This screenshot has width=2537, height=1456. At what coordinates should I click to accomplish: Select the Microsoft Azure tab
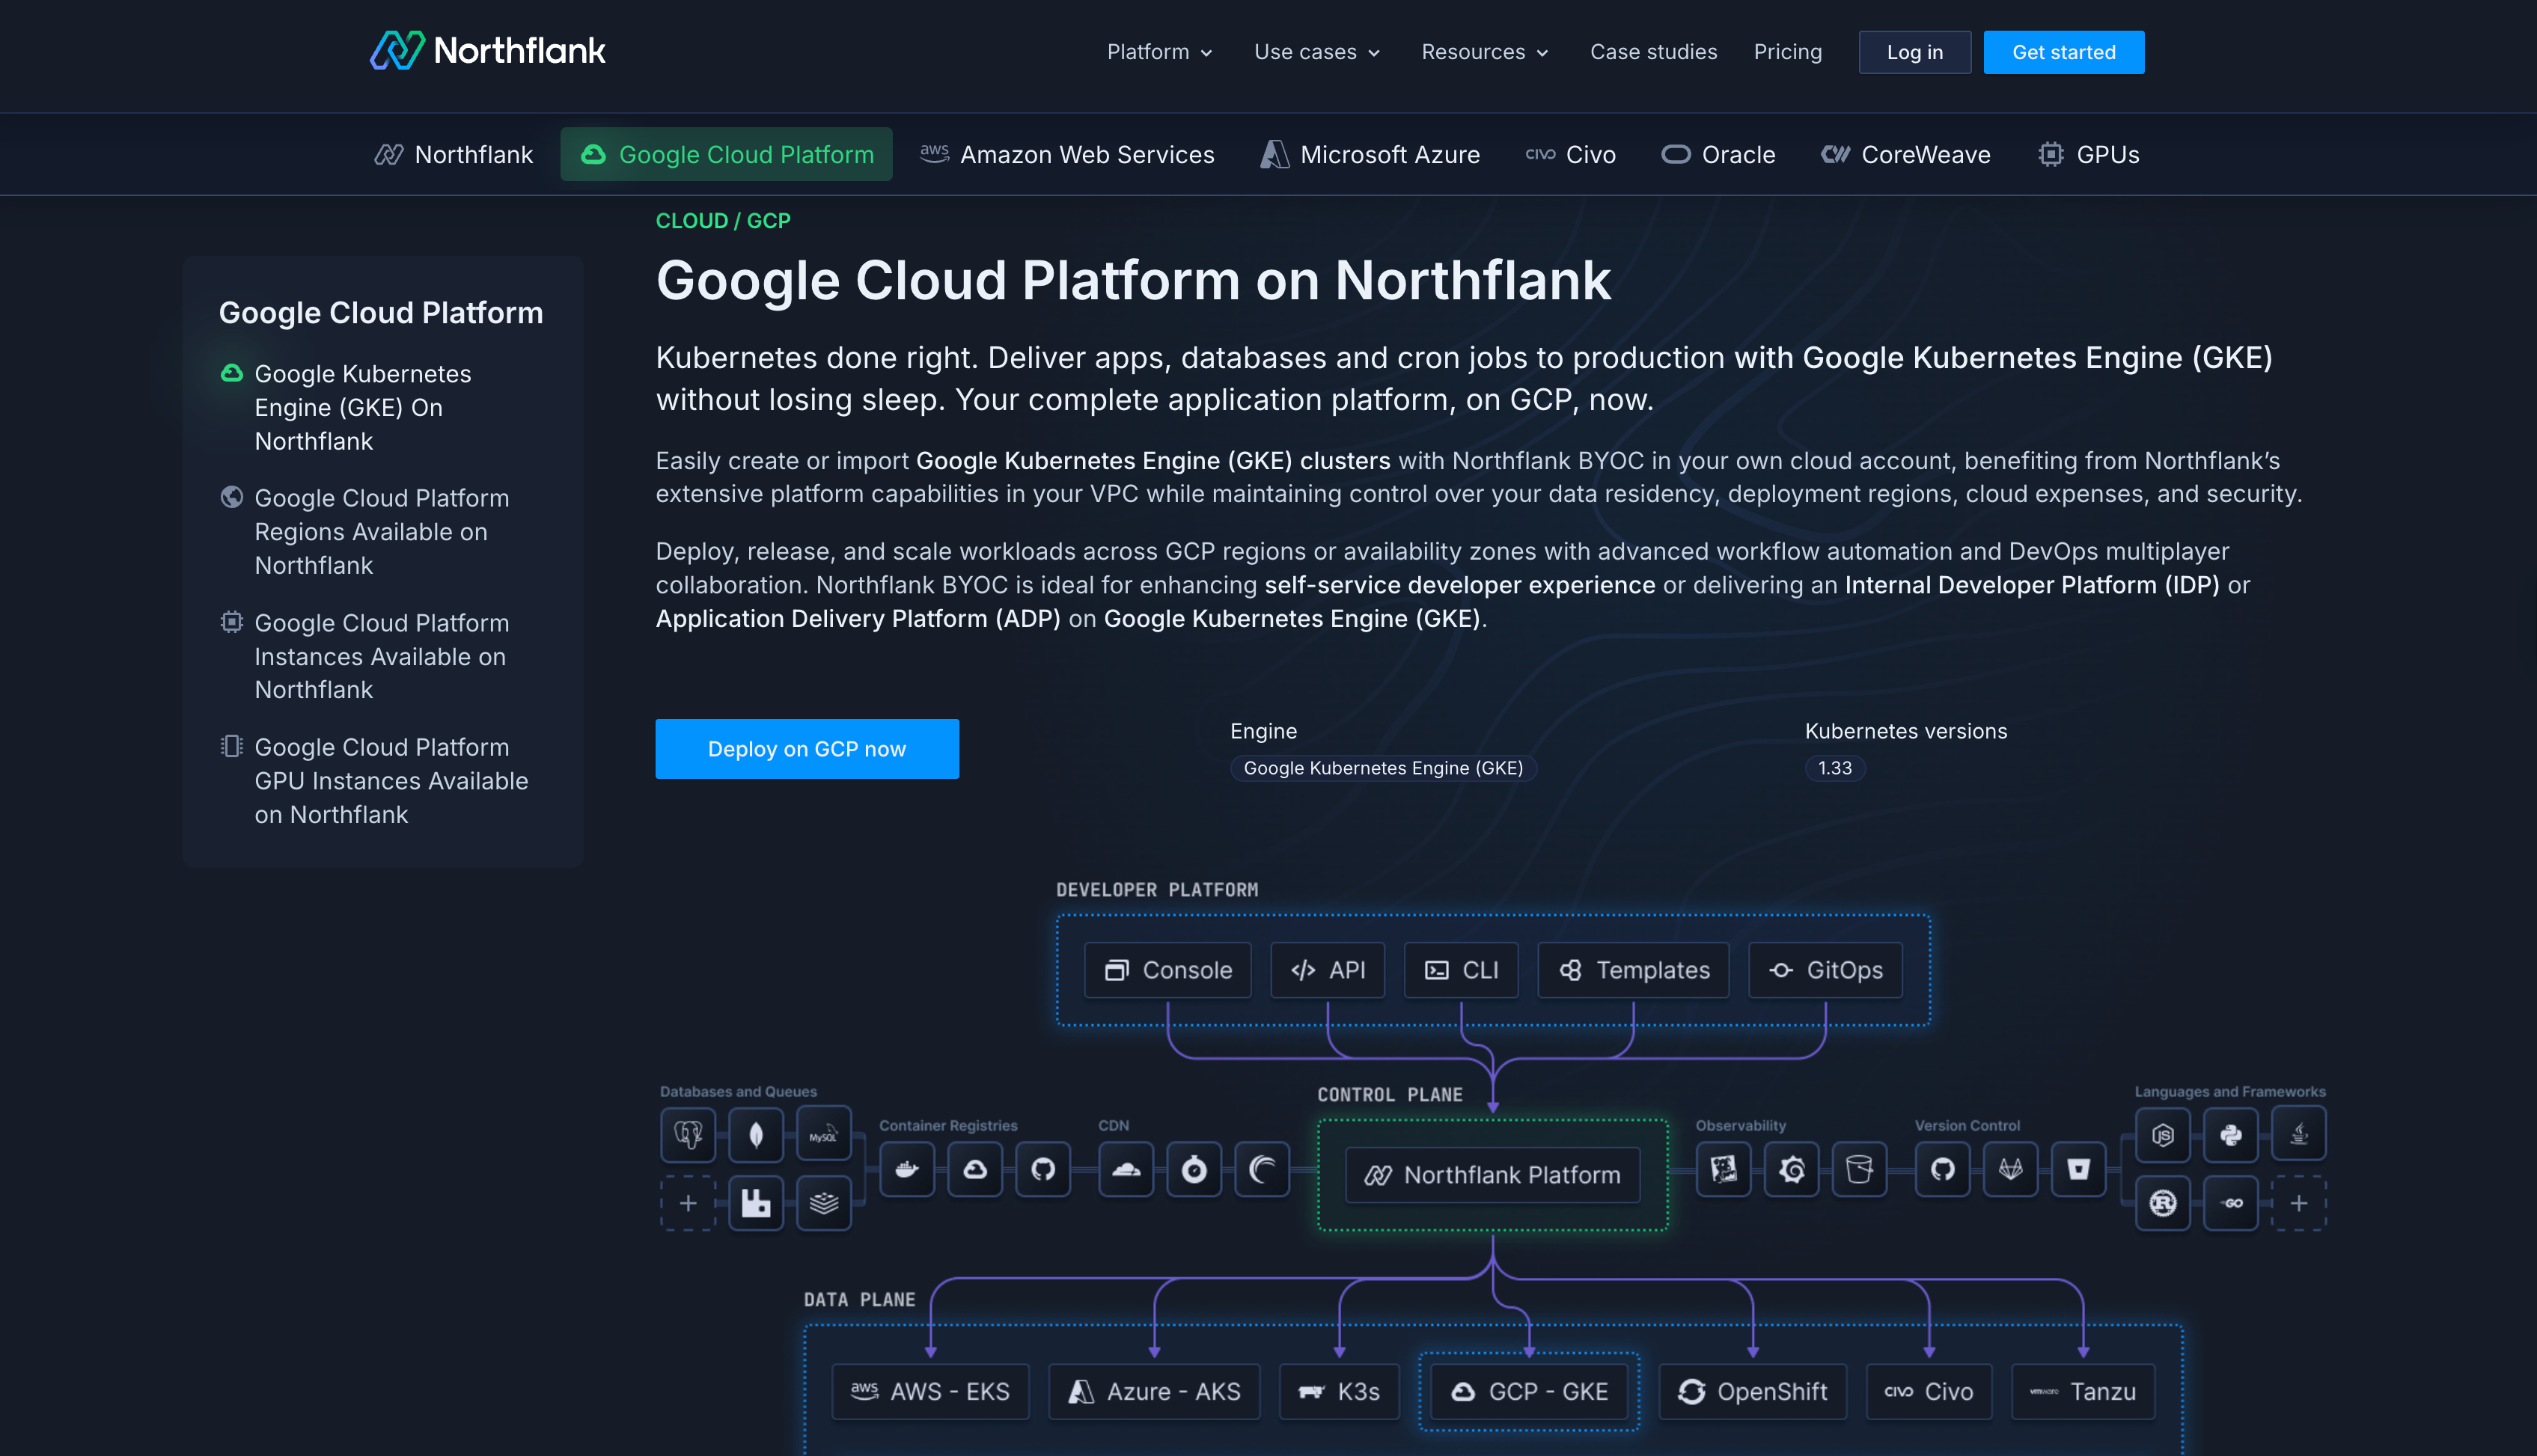[1370, 154]
